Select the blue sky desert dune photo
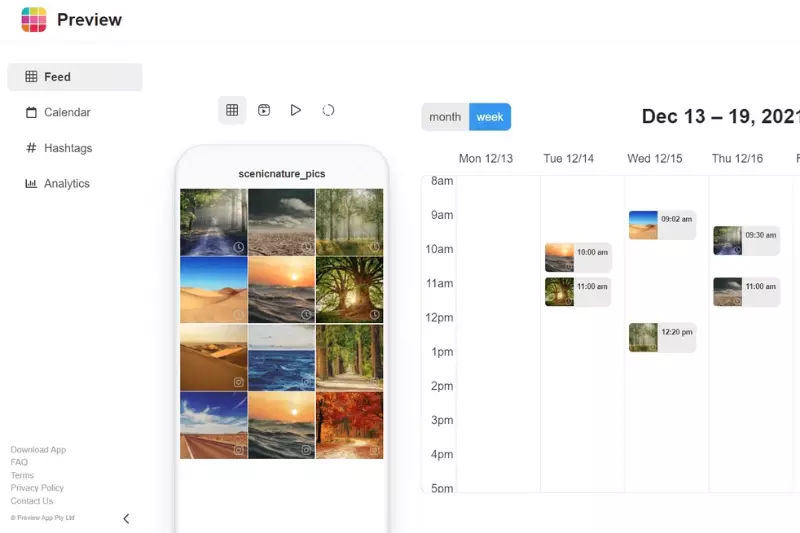The height and width of the screenshot is (533, 800). pos(214,290)
